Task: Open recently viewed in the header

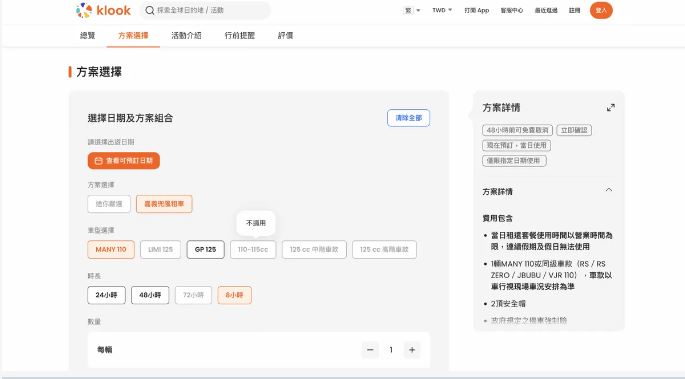Action: click(x=546, y=10)
